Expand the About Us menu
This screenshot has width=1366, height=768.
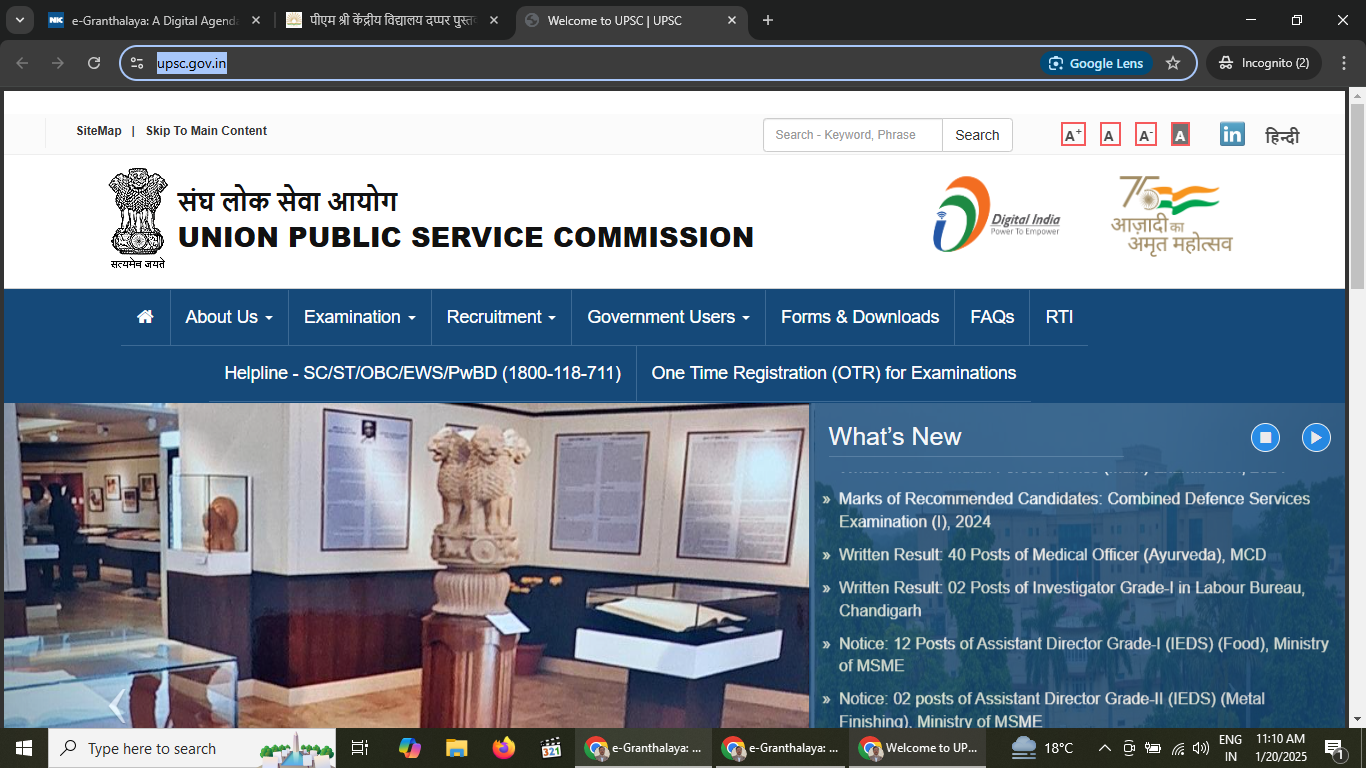(x=229, y=317)
